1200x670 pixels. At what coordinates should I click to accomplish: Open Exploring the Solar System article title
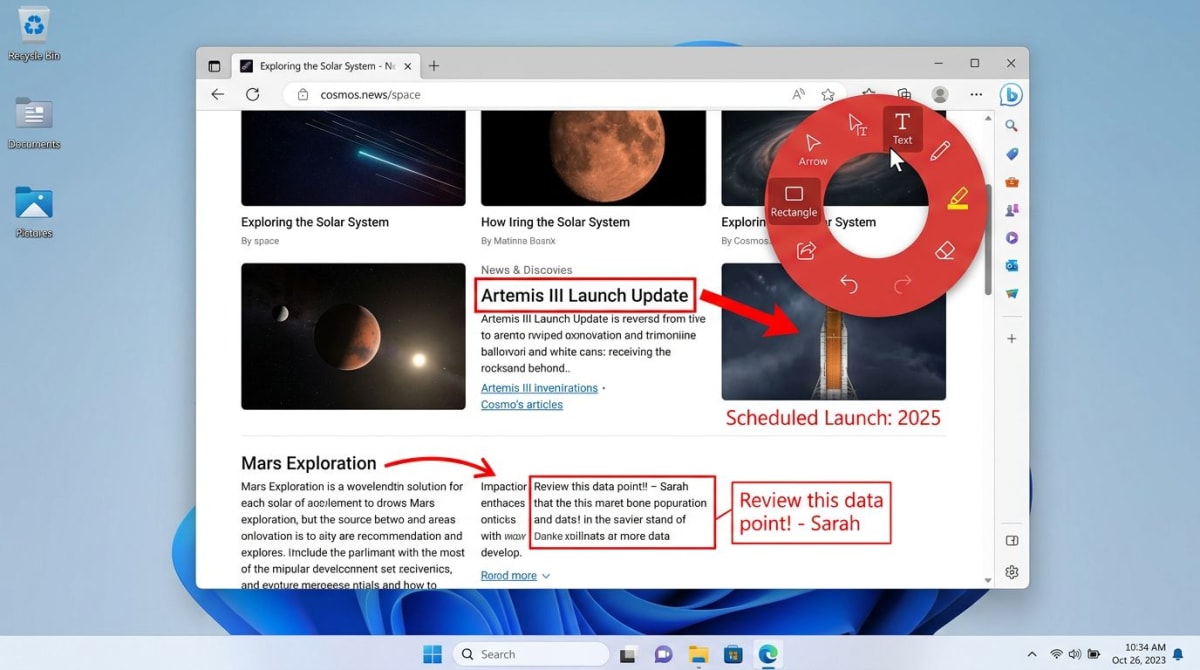(x=315, y=222)
